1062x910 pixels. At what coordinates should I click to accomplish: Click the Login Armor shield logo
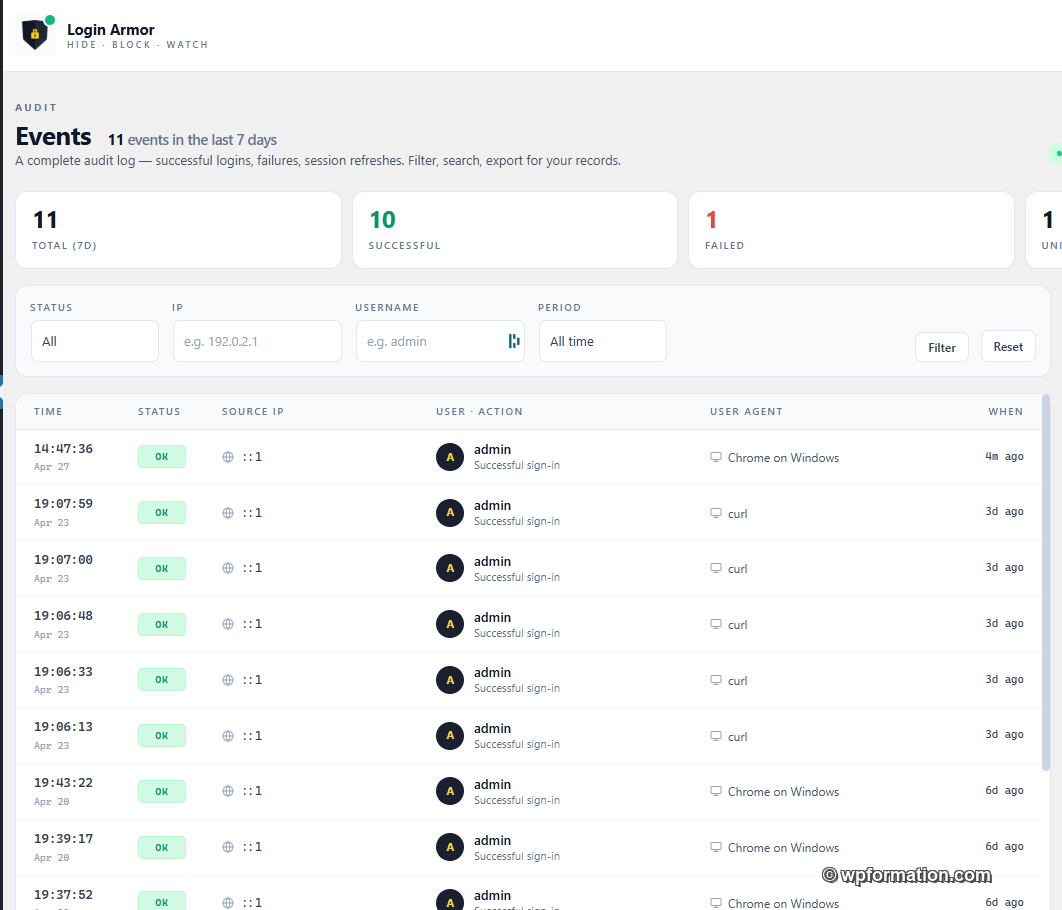coord(35,35)
